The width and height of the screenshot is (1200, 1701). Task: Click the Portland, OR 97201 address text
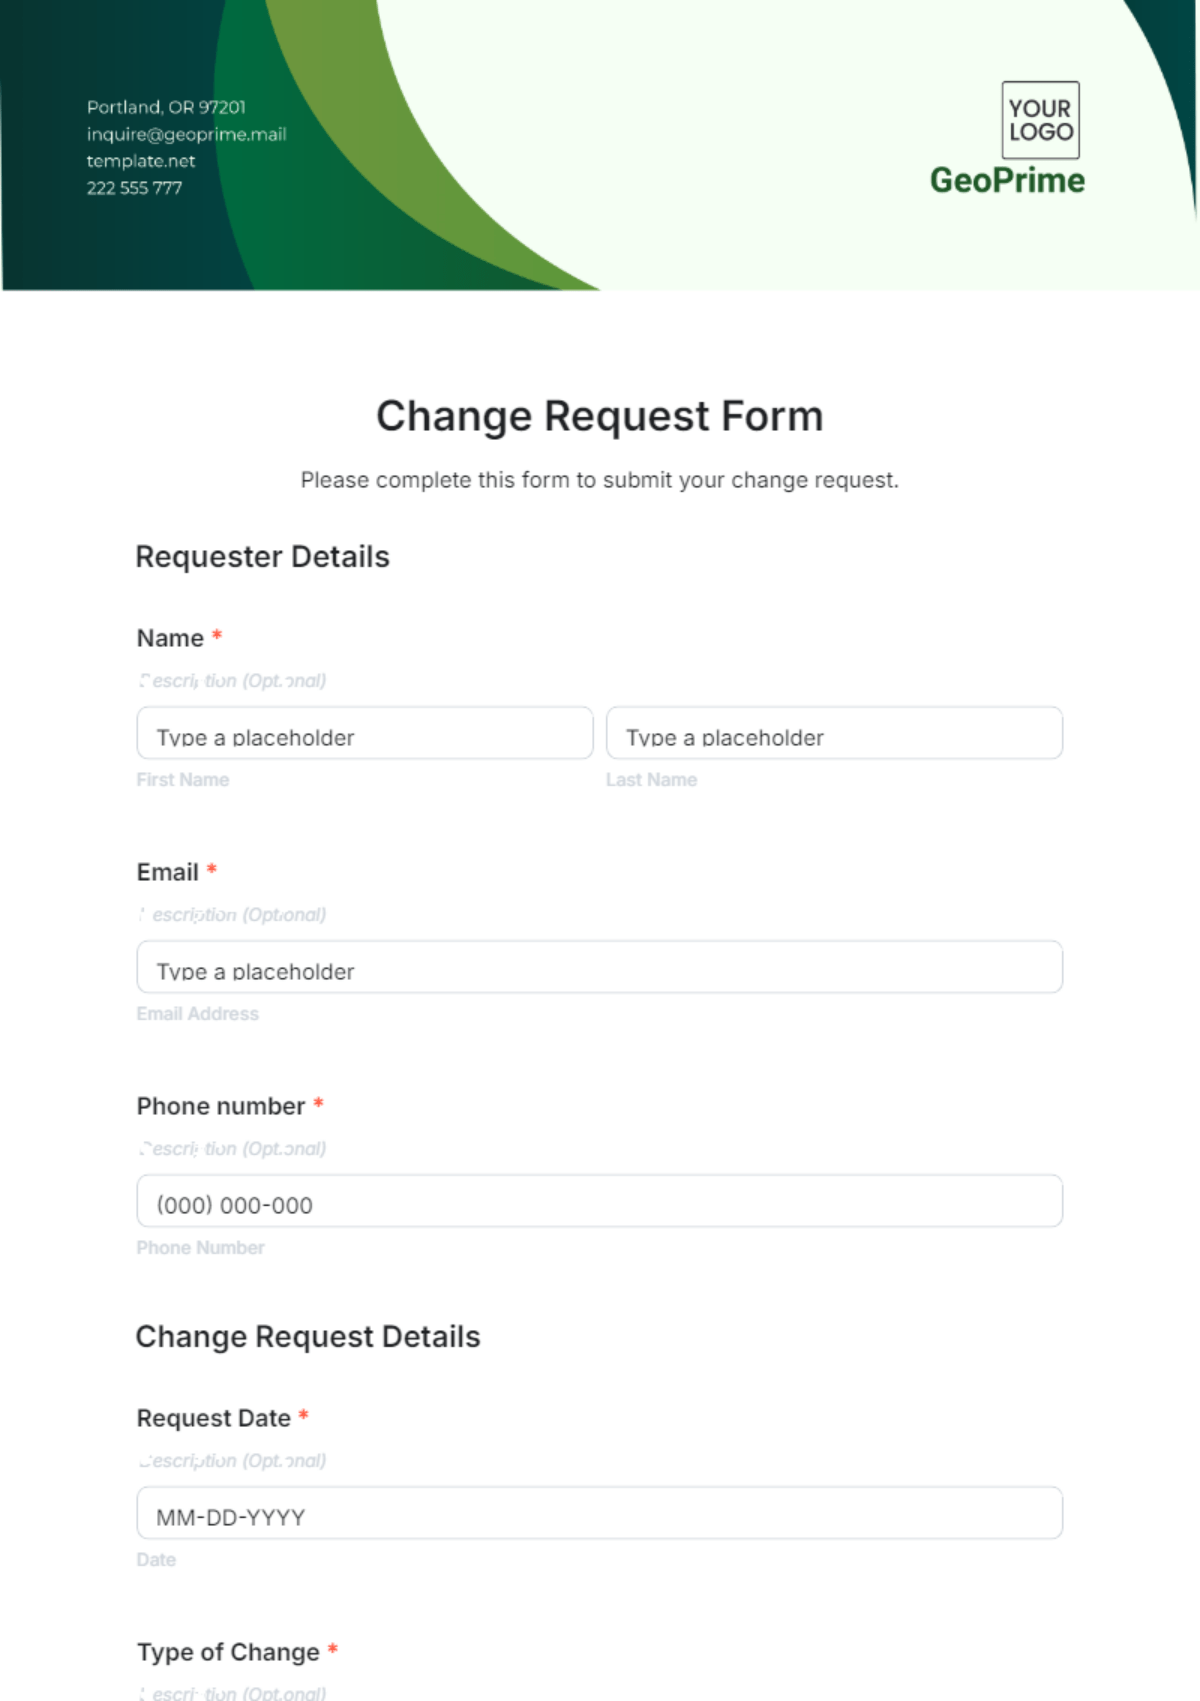pos(166,107)
